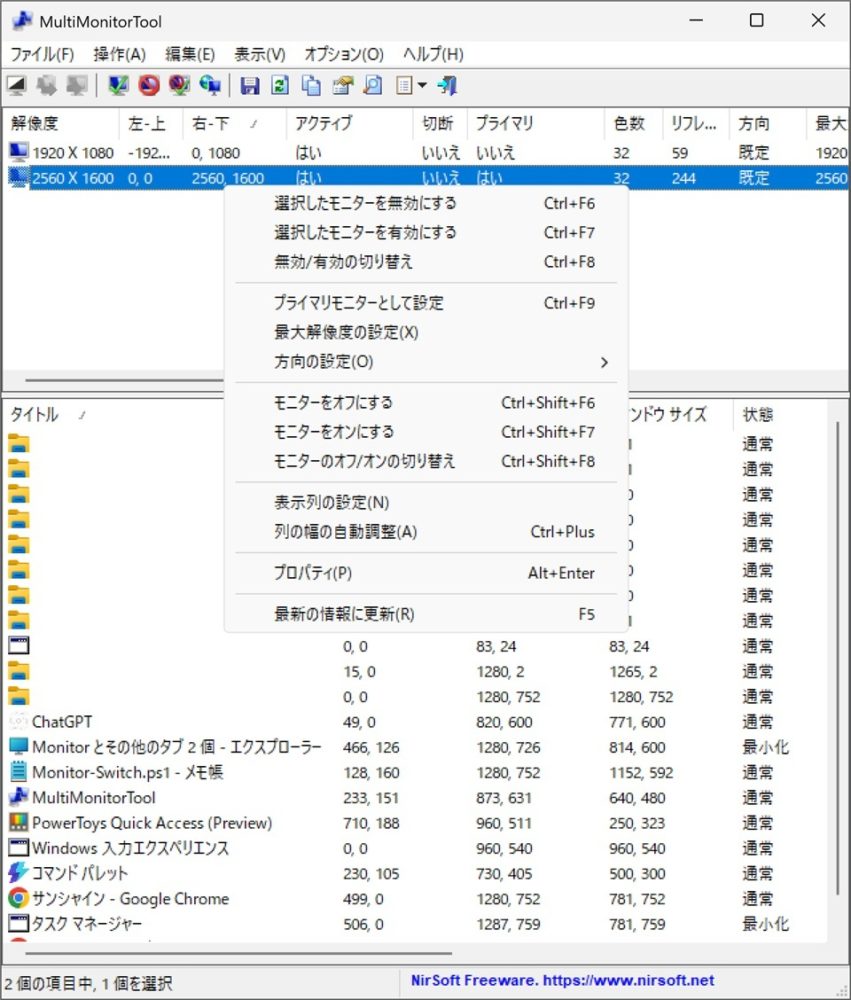Click the Properties toolbar icon
Screen dimensions: 851x1000
pyautogui.click(x=343, y=85)
